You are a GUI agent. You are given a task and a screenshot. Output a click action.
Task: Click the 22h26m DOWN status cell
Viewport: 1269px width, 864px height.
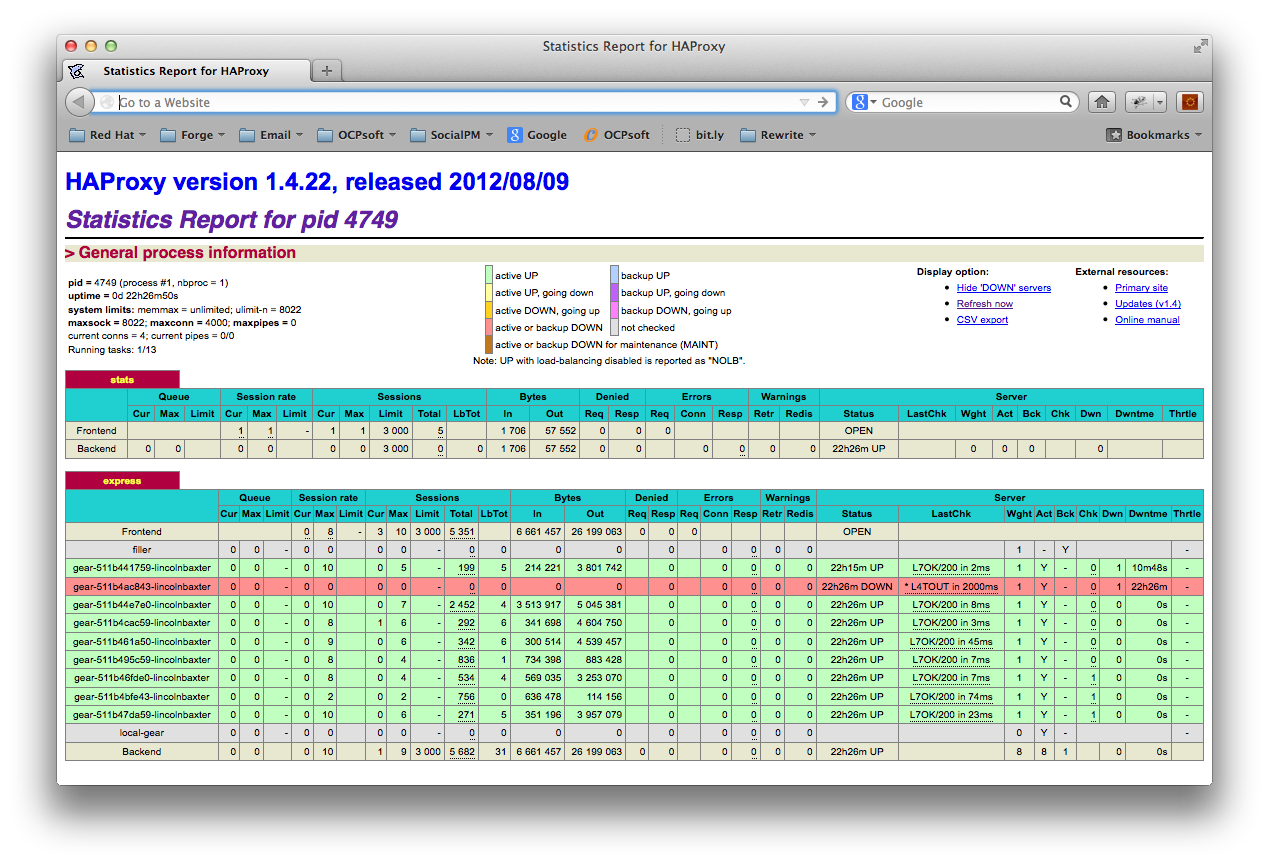pyautogui.click(x=857, y=587)
